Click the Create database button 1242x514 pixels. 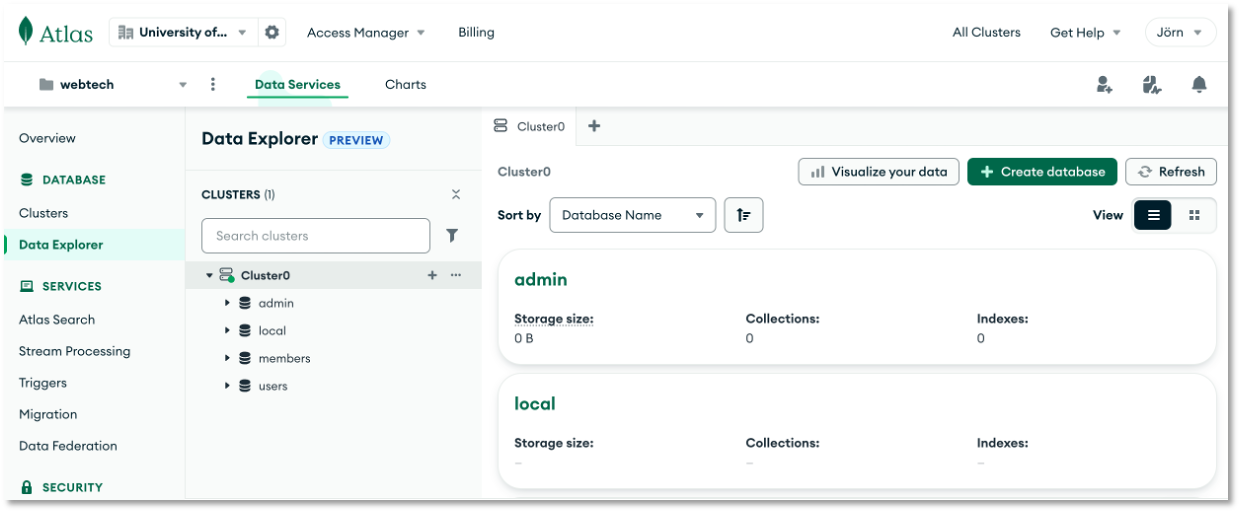pos(1042,172)
